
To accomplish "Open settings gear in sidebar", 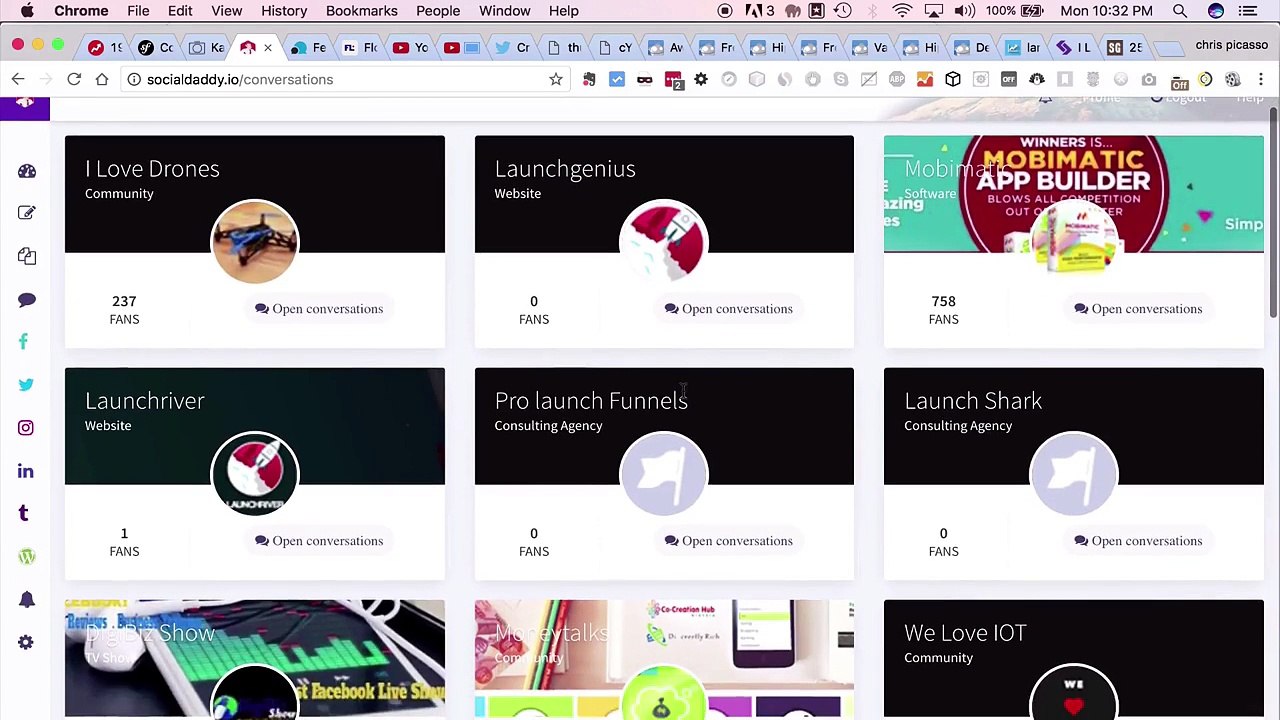I will tap(26, 643).
